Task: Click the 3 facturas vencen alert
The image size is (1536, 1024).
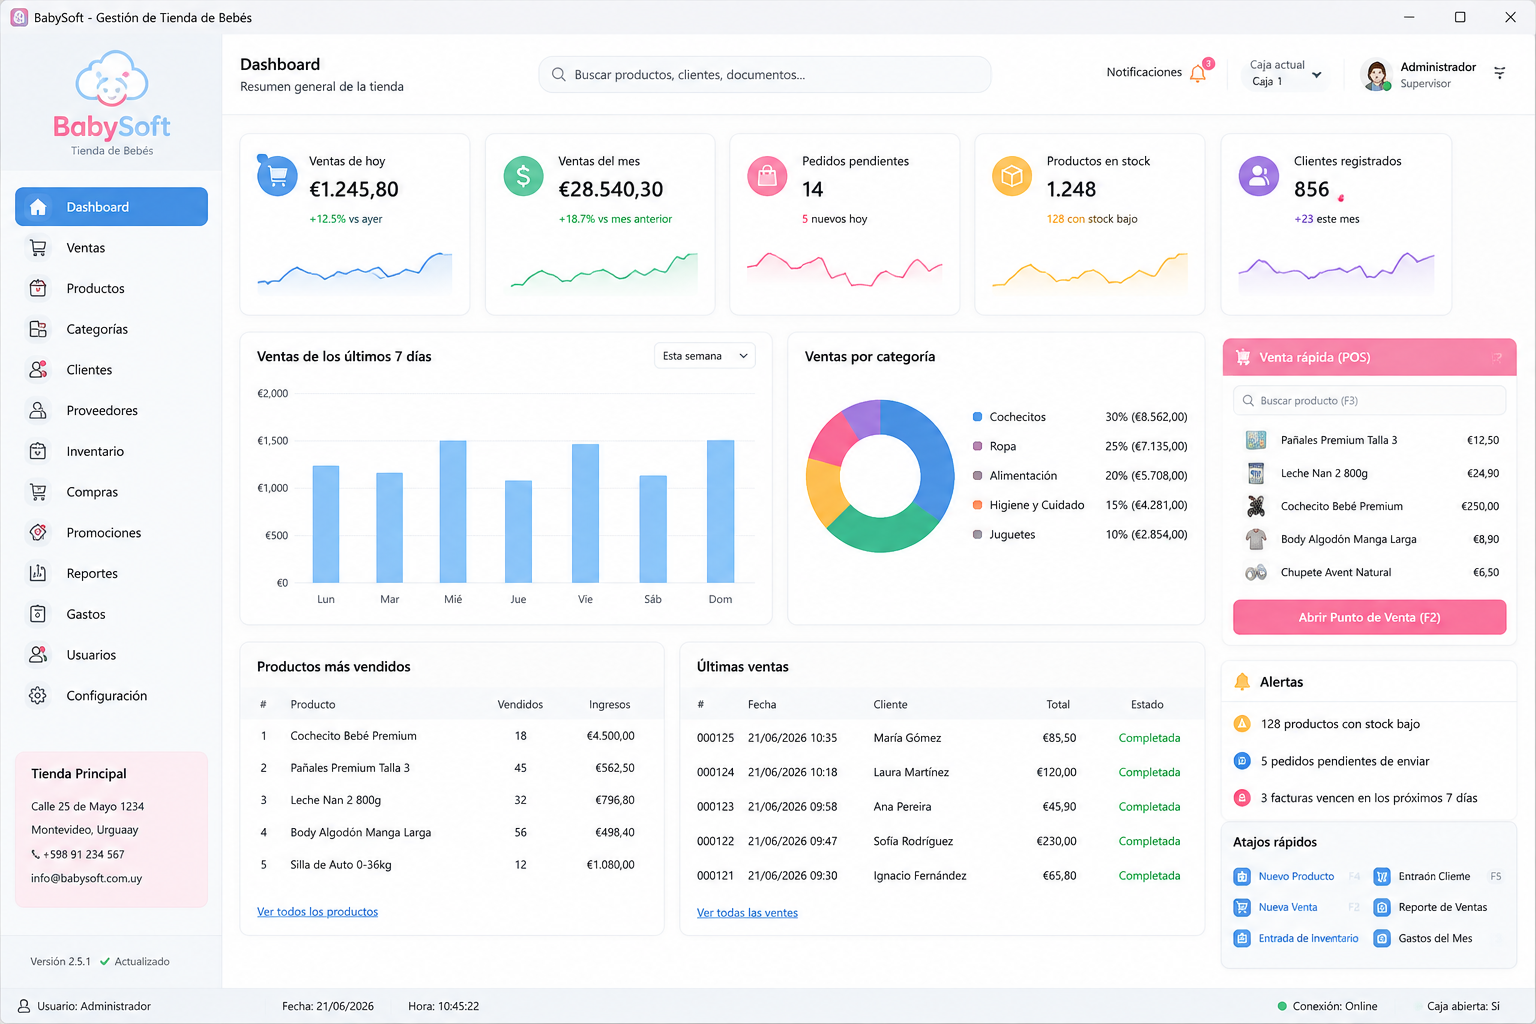Action: point(1369,798)
